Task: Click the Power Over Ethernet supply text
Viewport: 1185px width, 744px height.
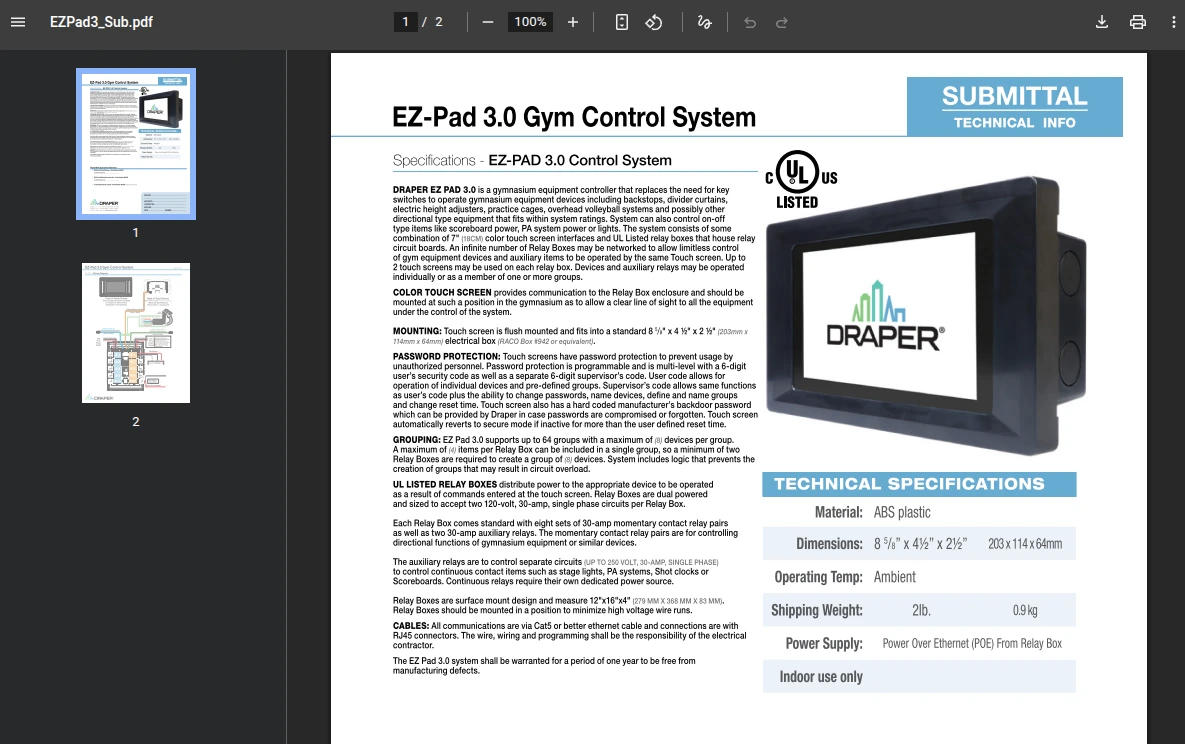Action: point(972,643)
